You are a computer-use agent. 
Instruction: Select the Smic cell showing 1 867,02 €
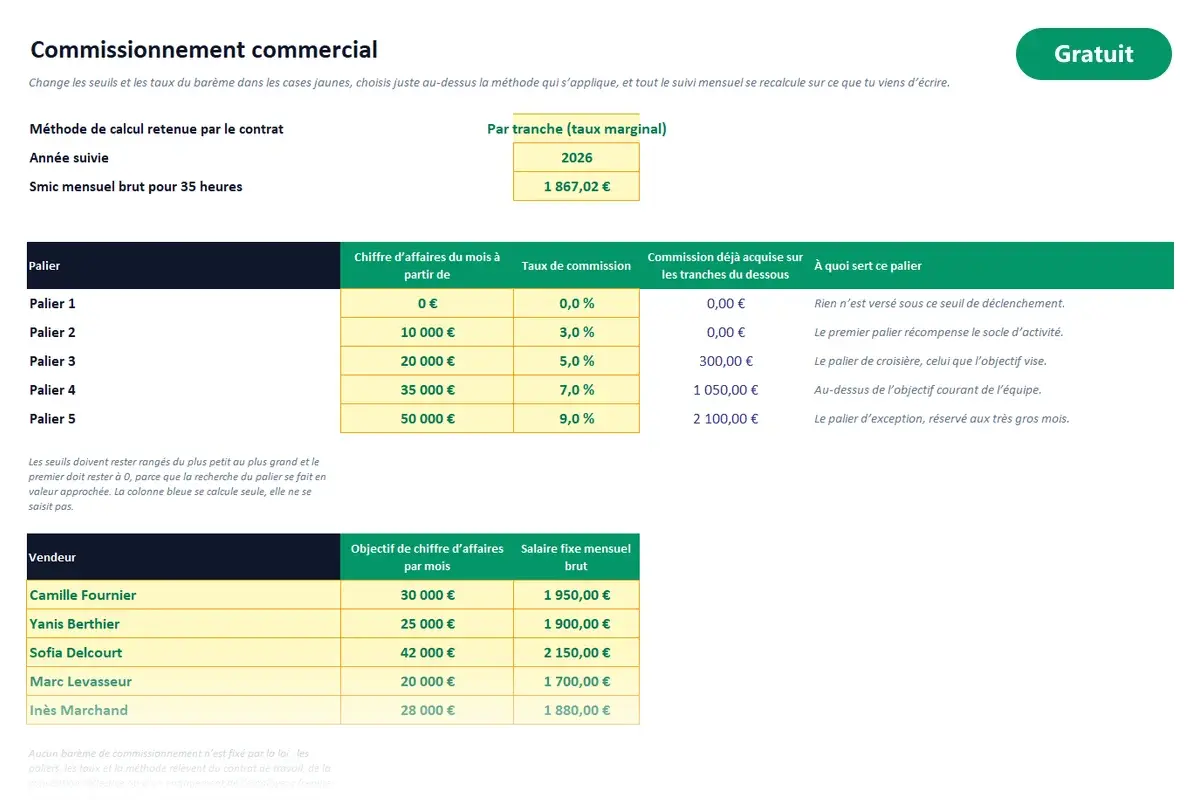576,186
